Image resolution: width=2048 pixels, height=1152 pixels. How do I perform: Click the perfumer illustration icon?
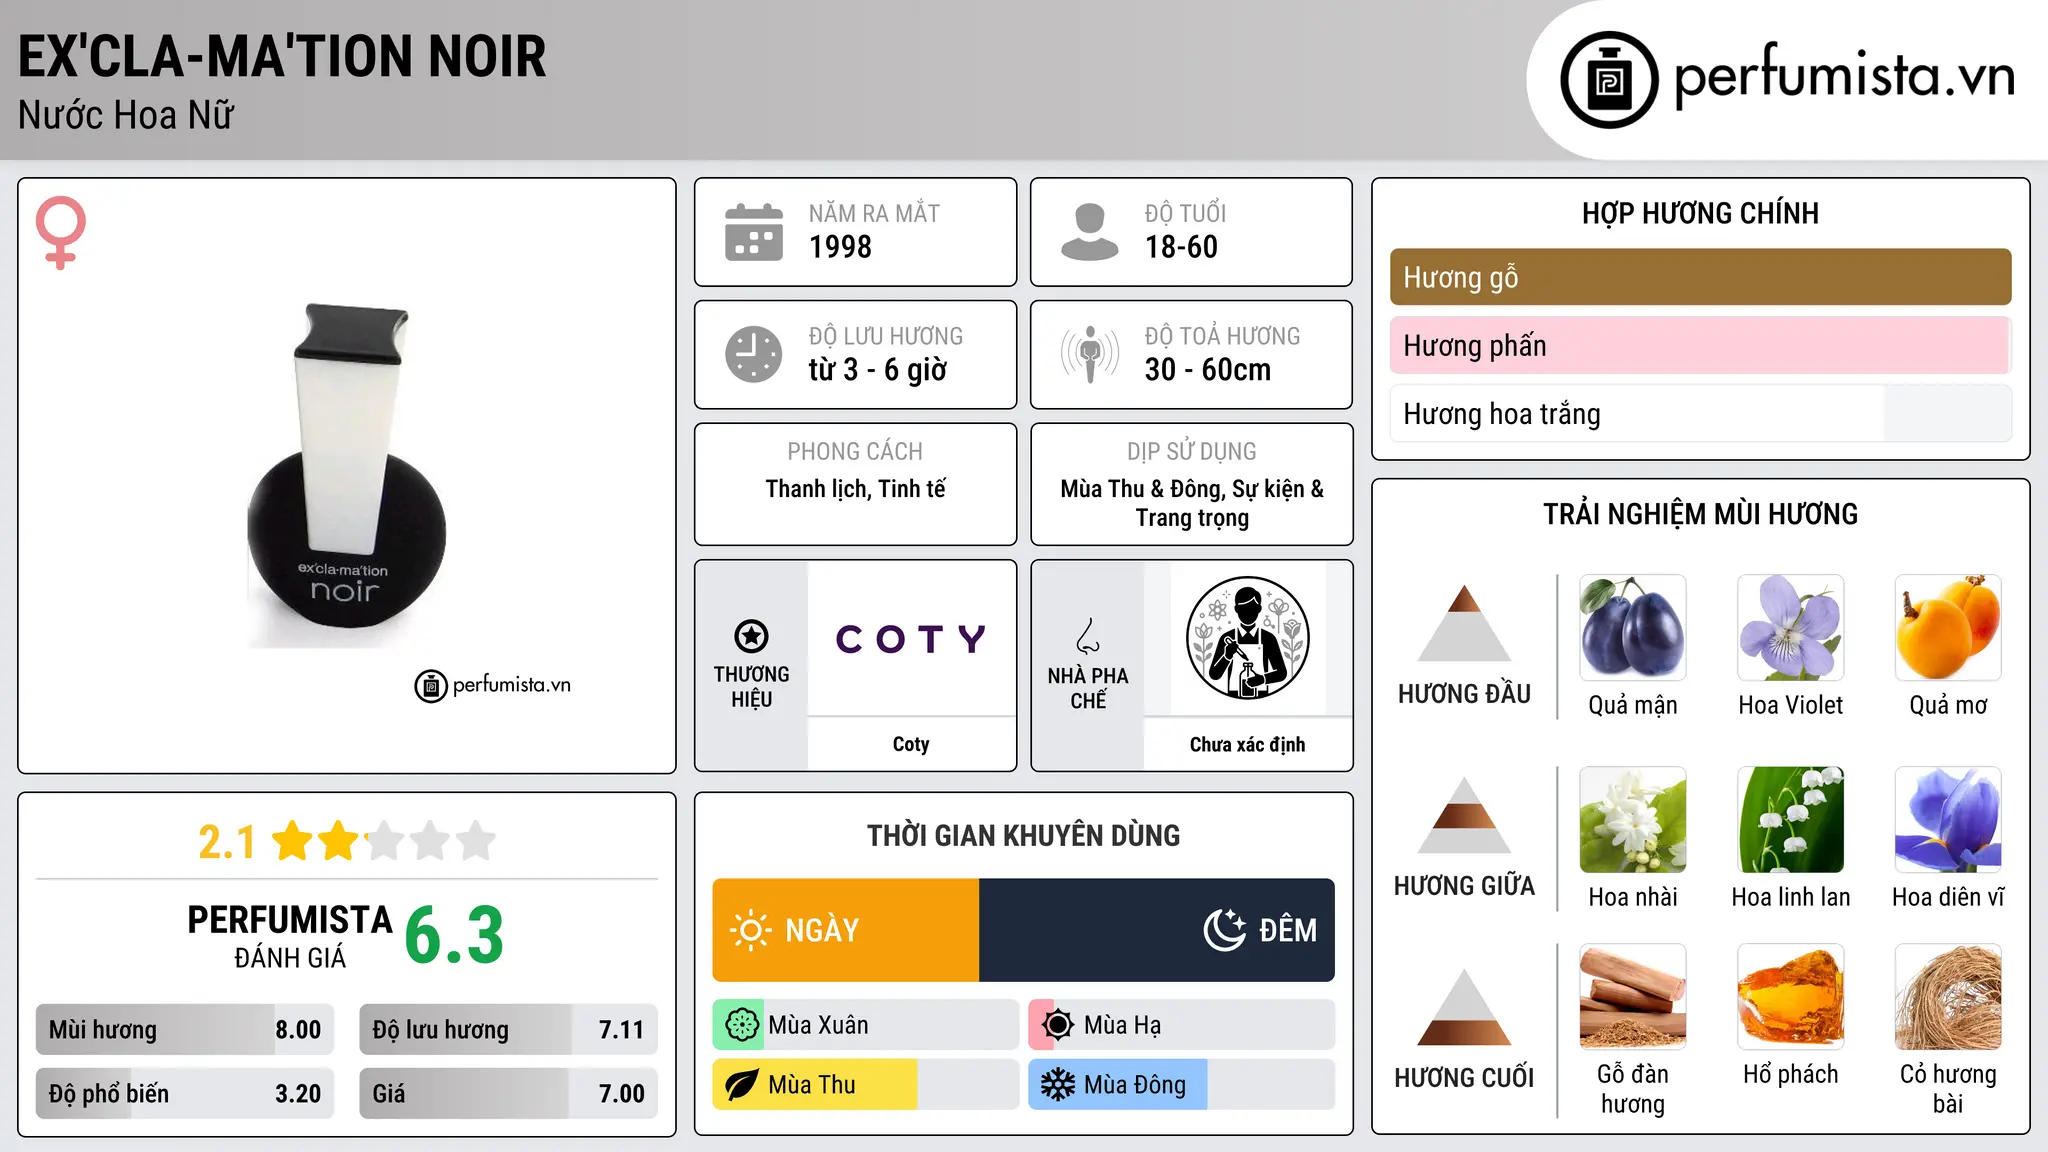pyautogui.click(x=1247, y=638)
